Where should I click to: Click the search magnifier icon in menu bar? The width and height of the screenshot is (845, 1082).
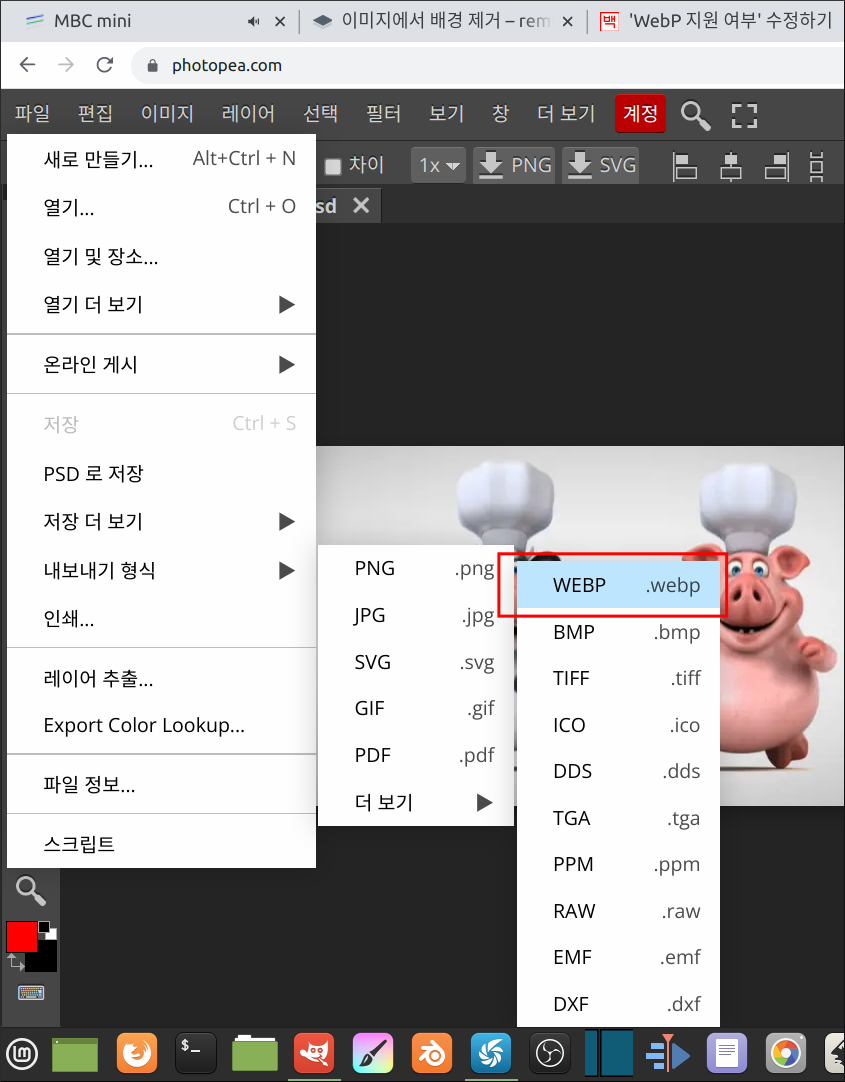coord(695,115)
